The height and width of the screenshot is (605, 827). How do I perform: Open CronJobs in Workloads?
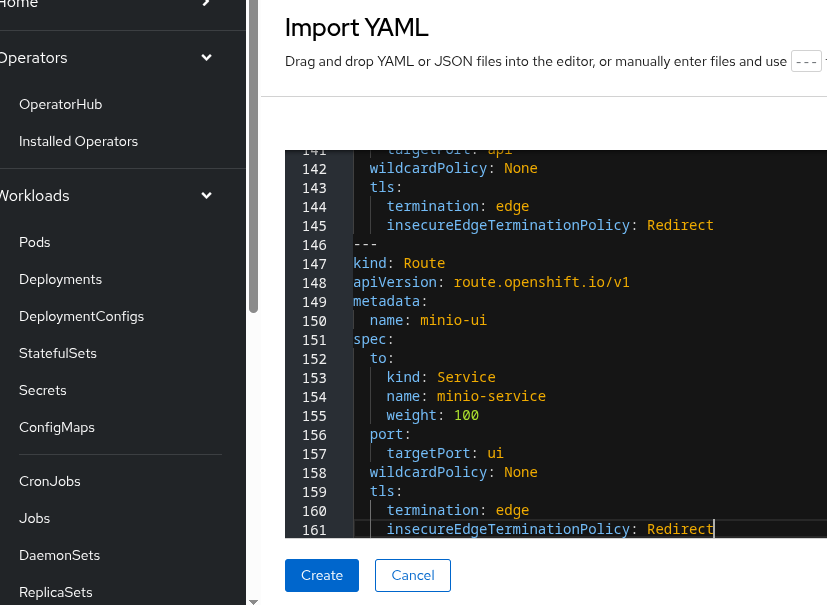tap(50, 481)
